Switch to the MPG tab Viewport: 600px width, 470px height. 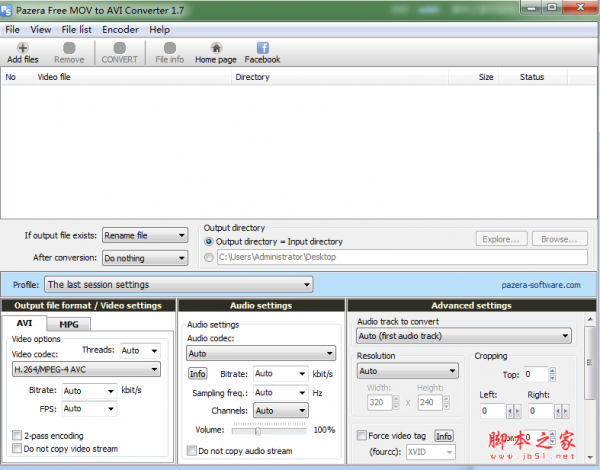[68, 324]
